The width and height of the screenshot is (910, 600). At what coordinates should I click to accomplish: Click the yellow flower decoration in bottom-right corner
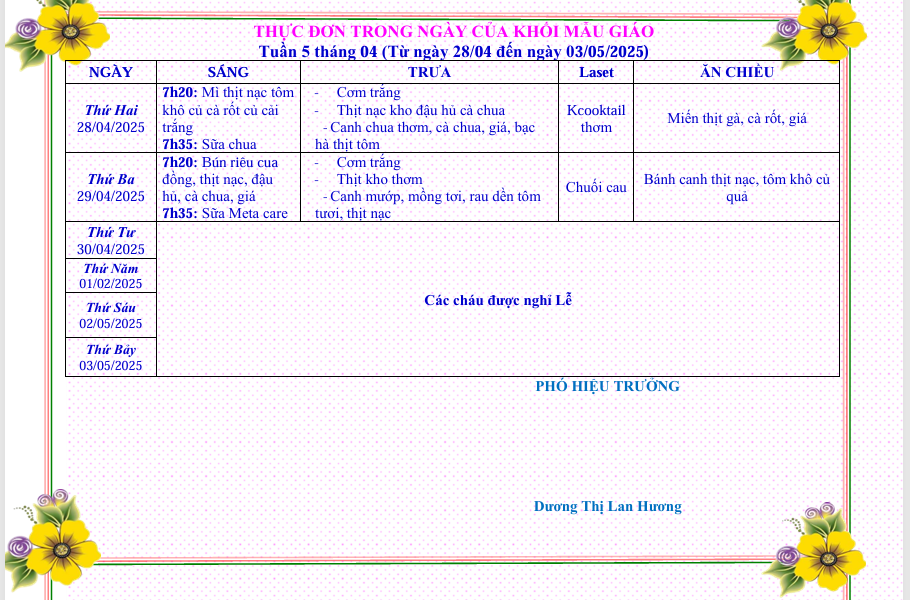[826, 552]
